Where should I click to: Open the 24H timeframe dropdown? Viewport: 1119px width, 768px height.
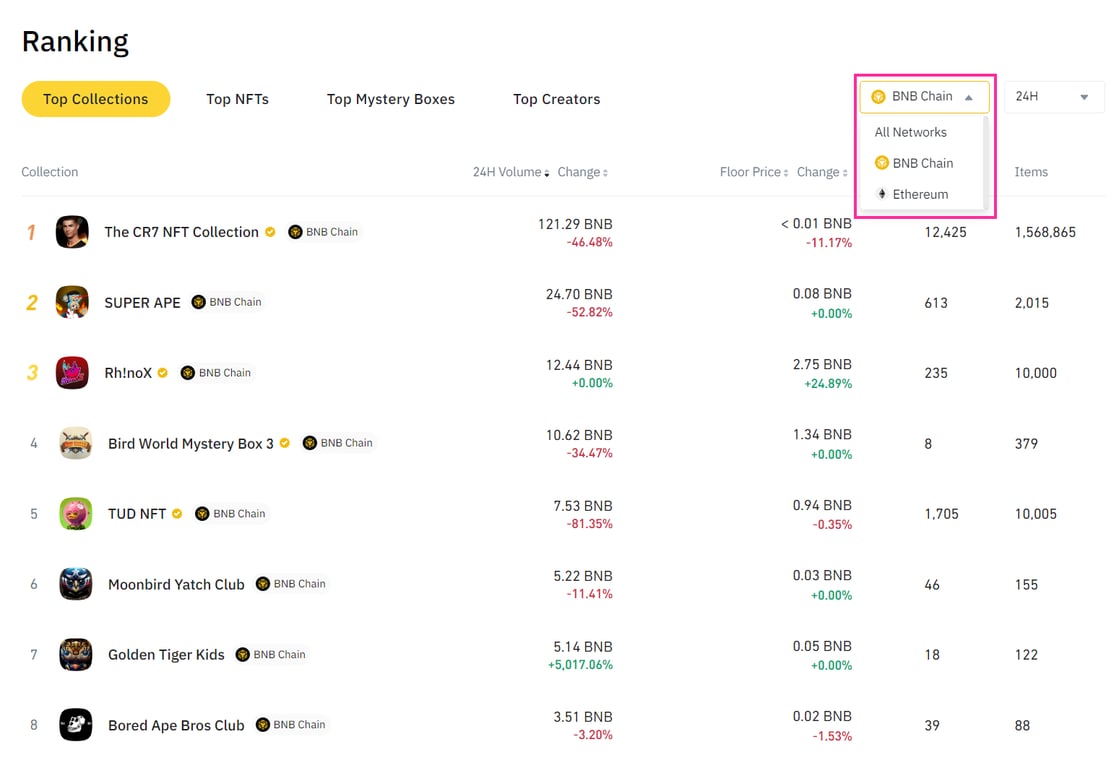pyautogui.click(x=1055, y=96)
